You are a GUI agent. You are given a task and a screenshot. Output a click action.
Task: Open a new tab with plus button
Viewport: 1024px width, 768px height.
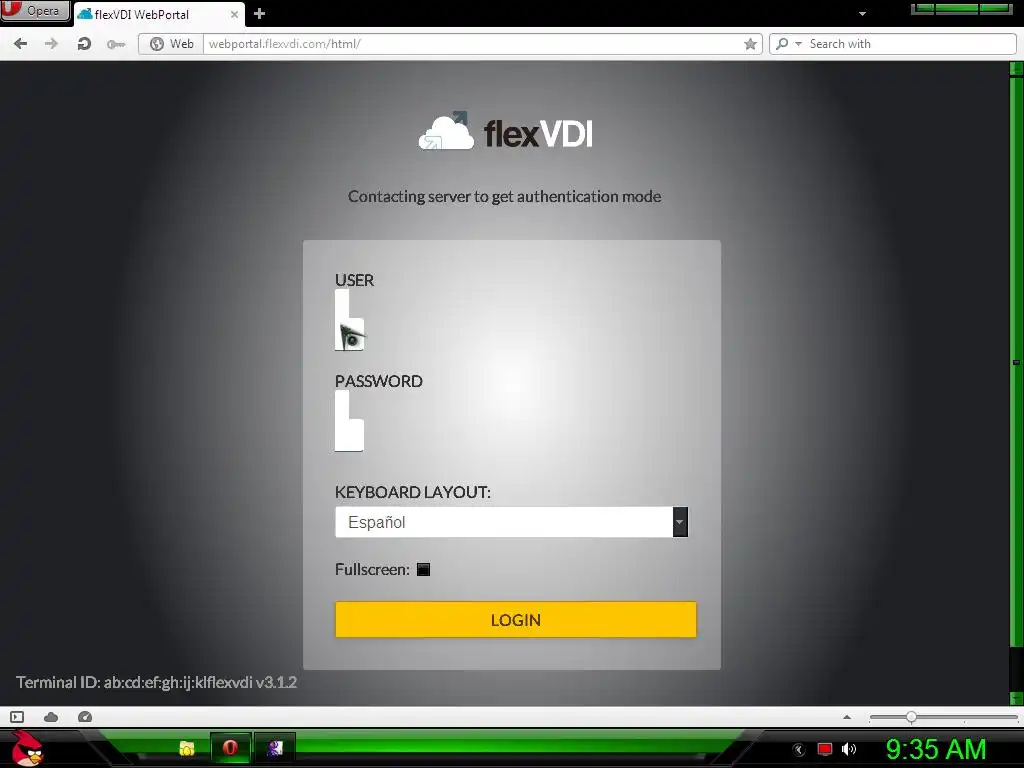[259, 14]
